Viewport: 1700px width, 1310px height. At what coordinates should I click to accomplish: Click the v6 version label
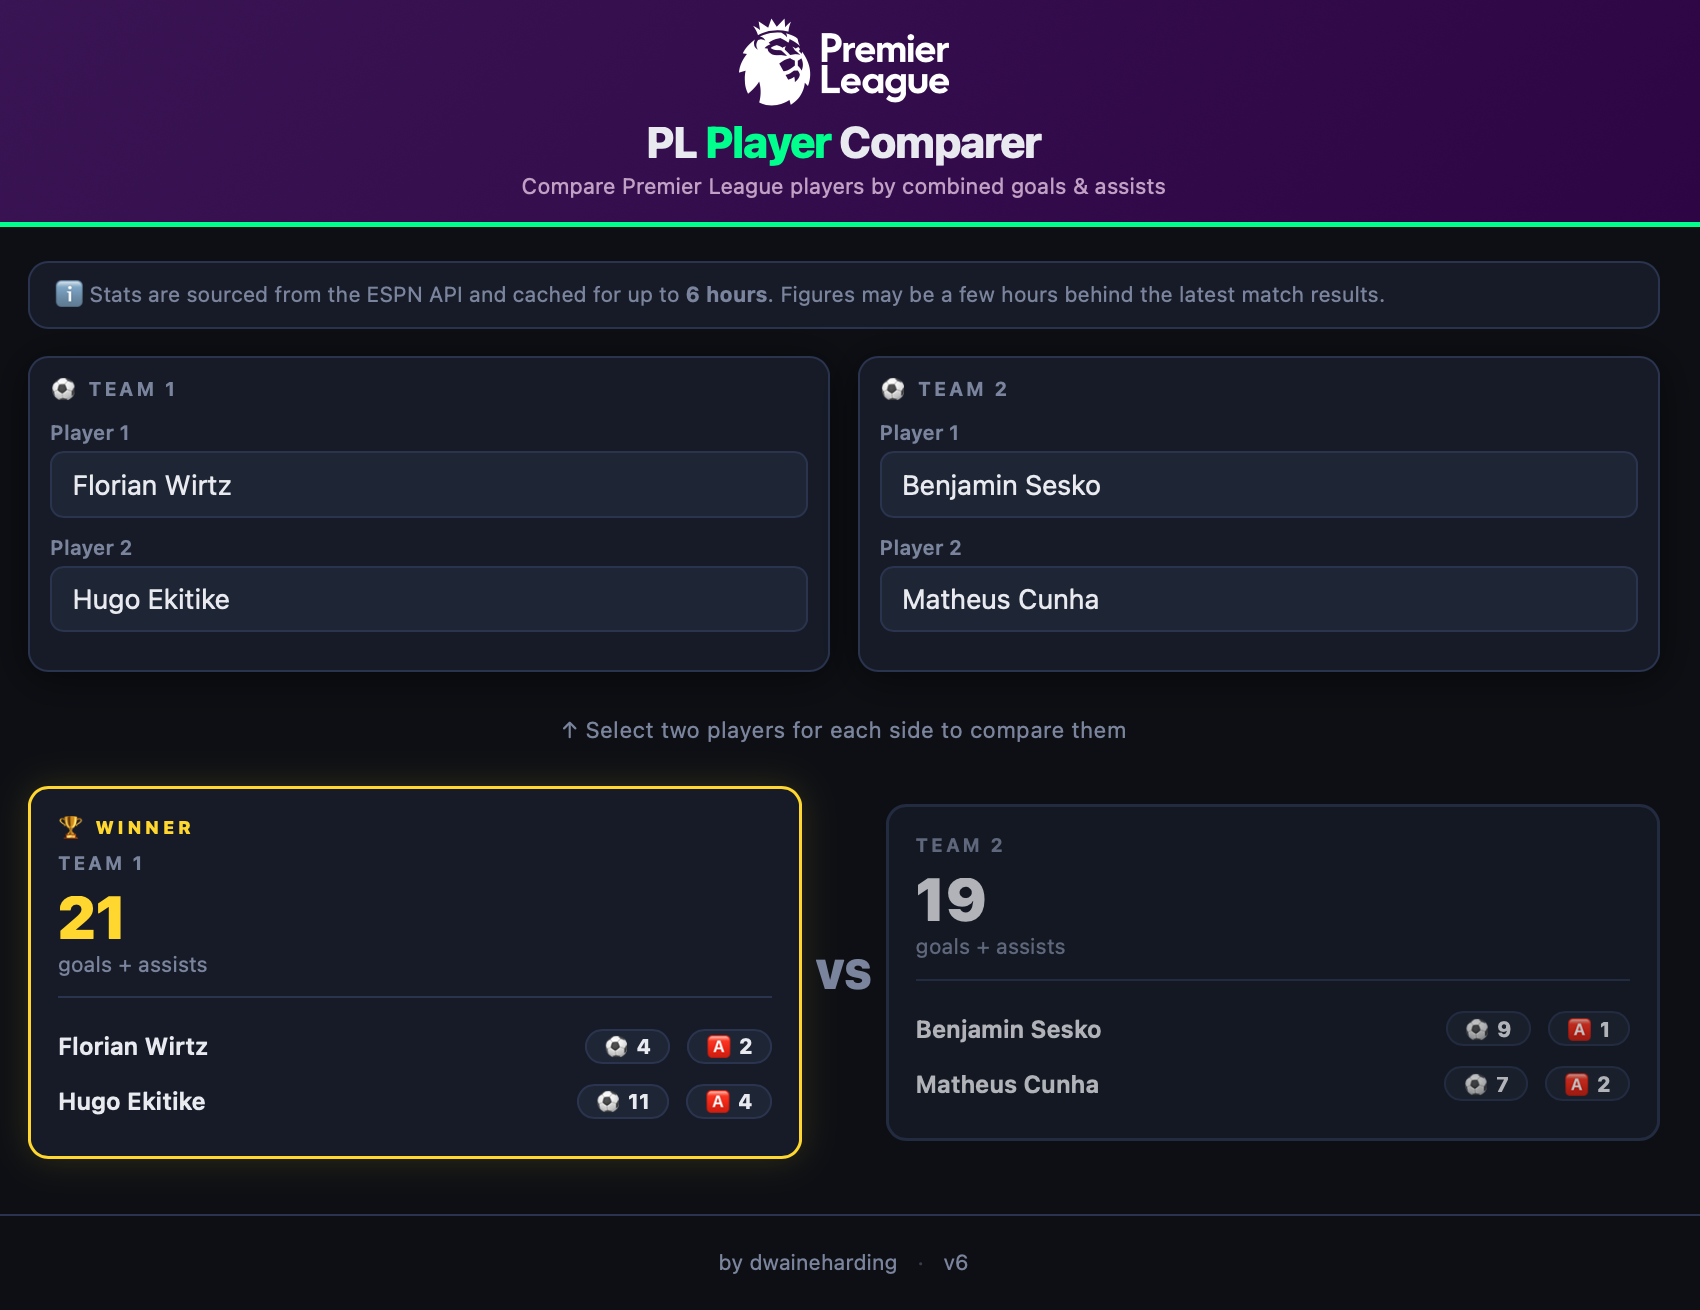[955, 1263]
